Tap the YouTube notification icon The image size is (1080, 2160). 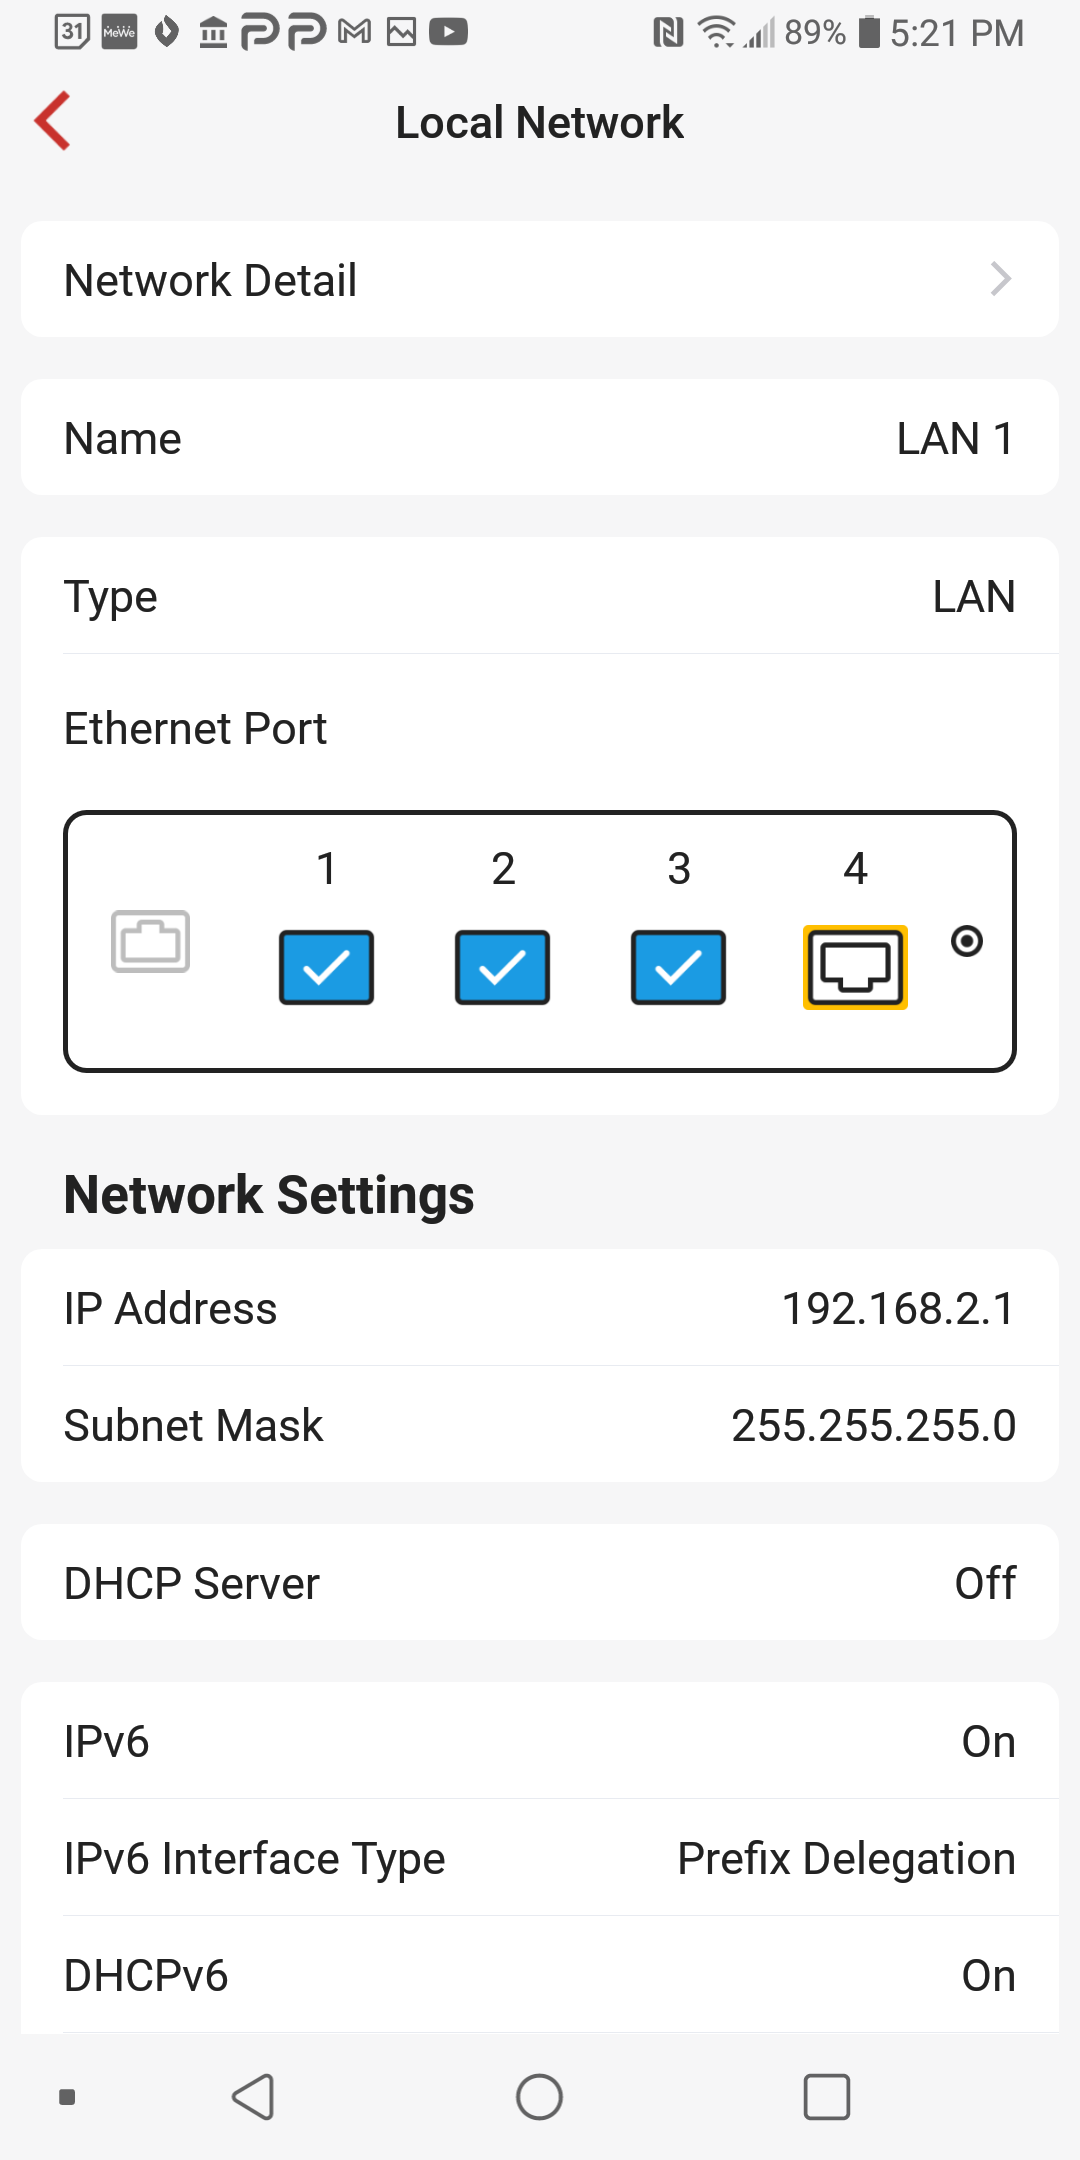click(x=448, y=33)
